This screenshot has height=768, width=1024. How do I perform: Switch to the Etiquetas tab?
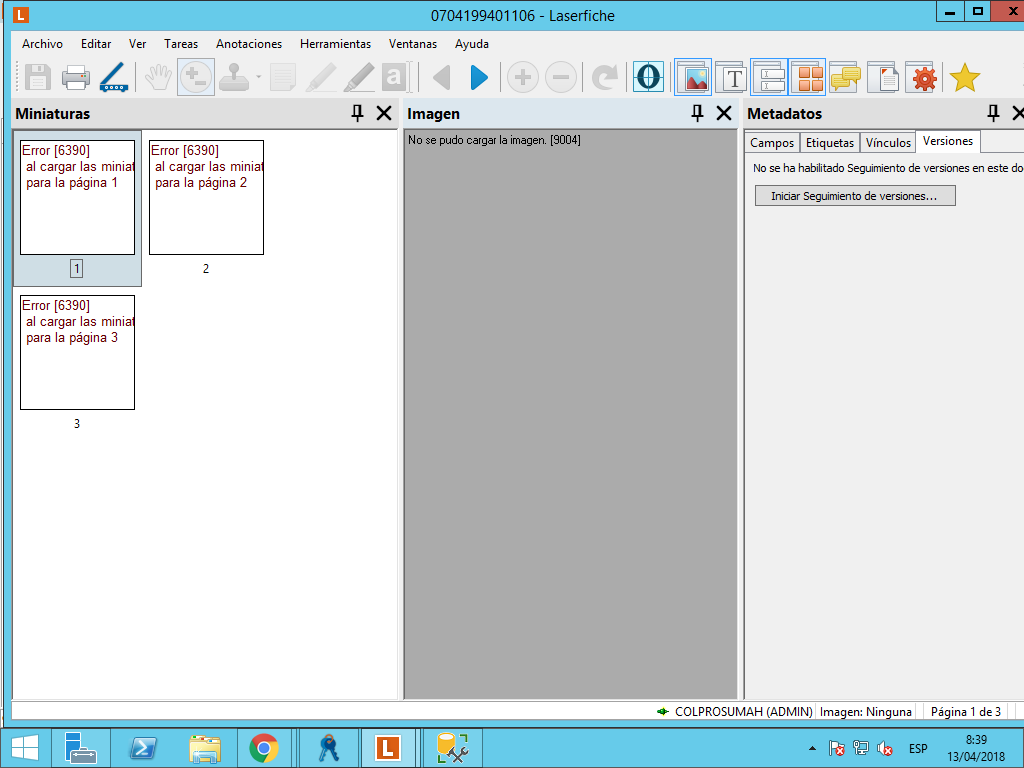coord(830,143)
